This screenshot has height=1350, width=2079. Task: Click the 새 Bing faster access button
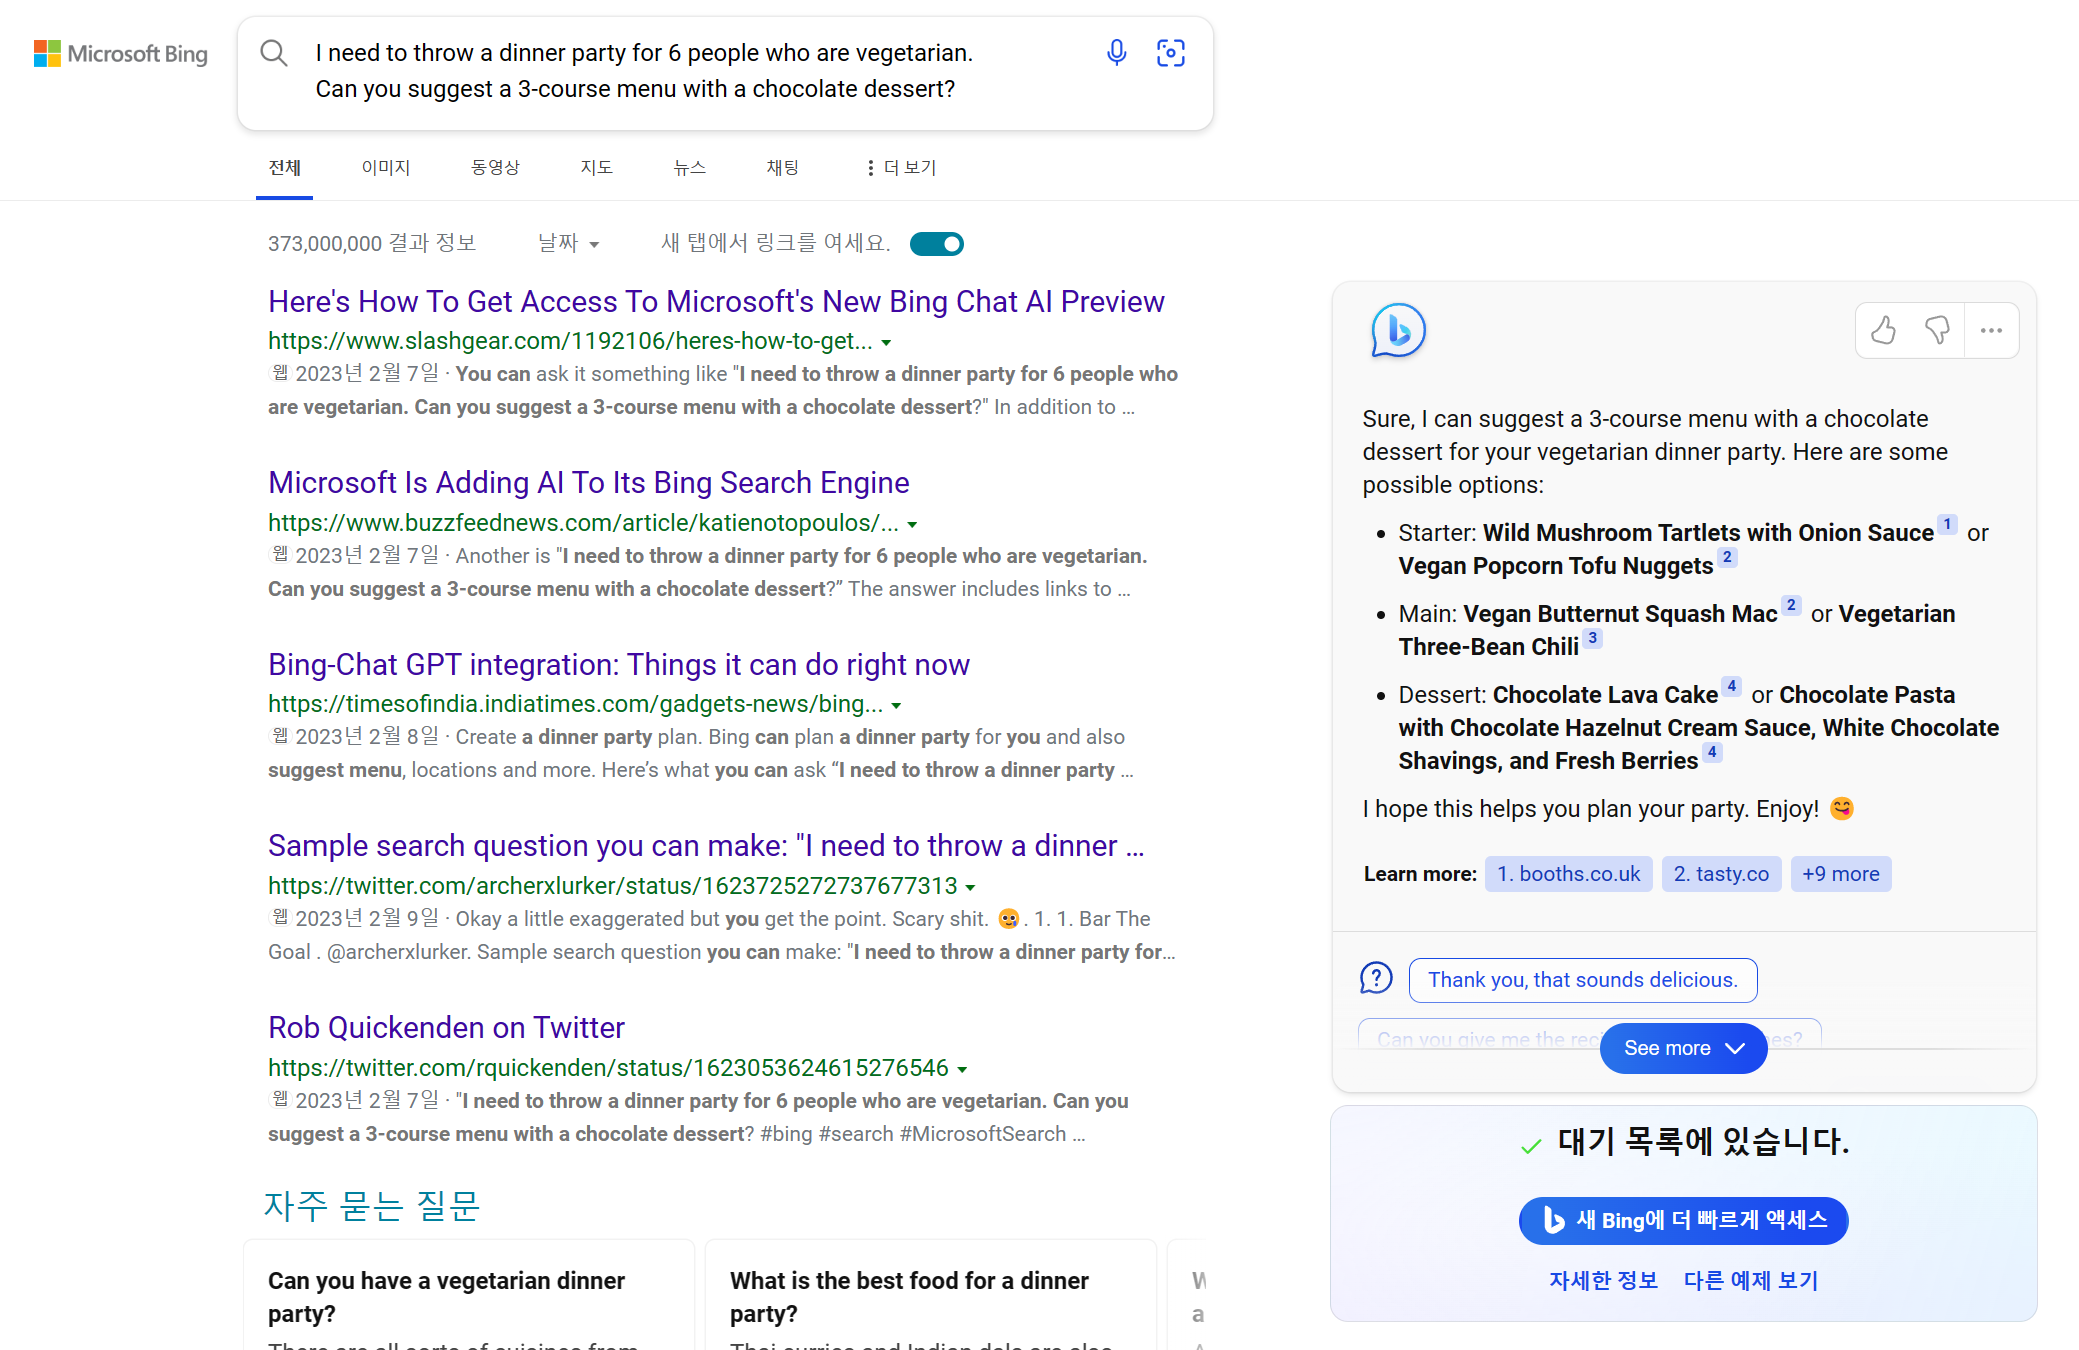(x=1683, y=1220)
